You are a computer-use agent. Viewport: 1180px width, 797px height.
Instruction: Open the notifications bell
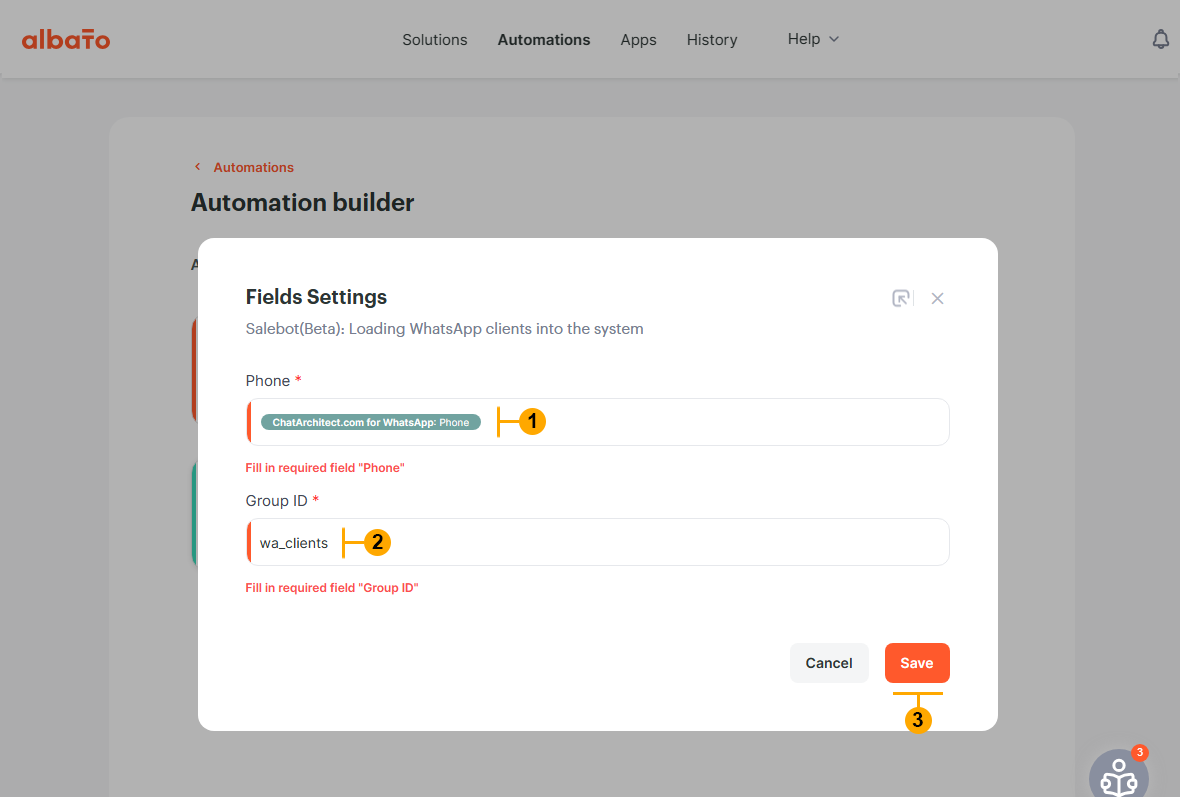pos(1160,39)
